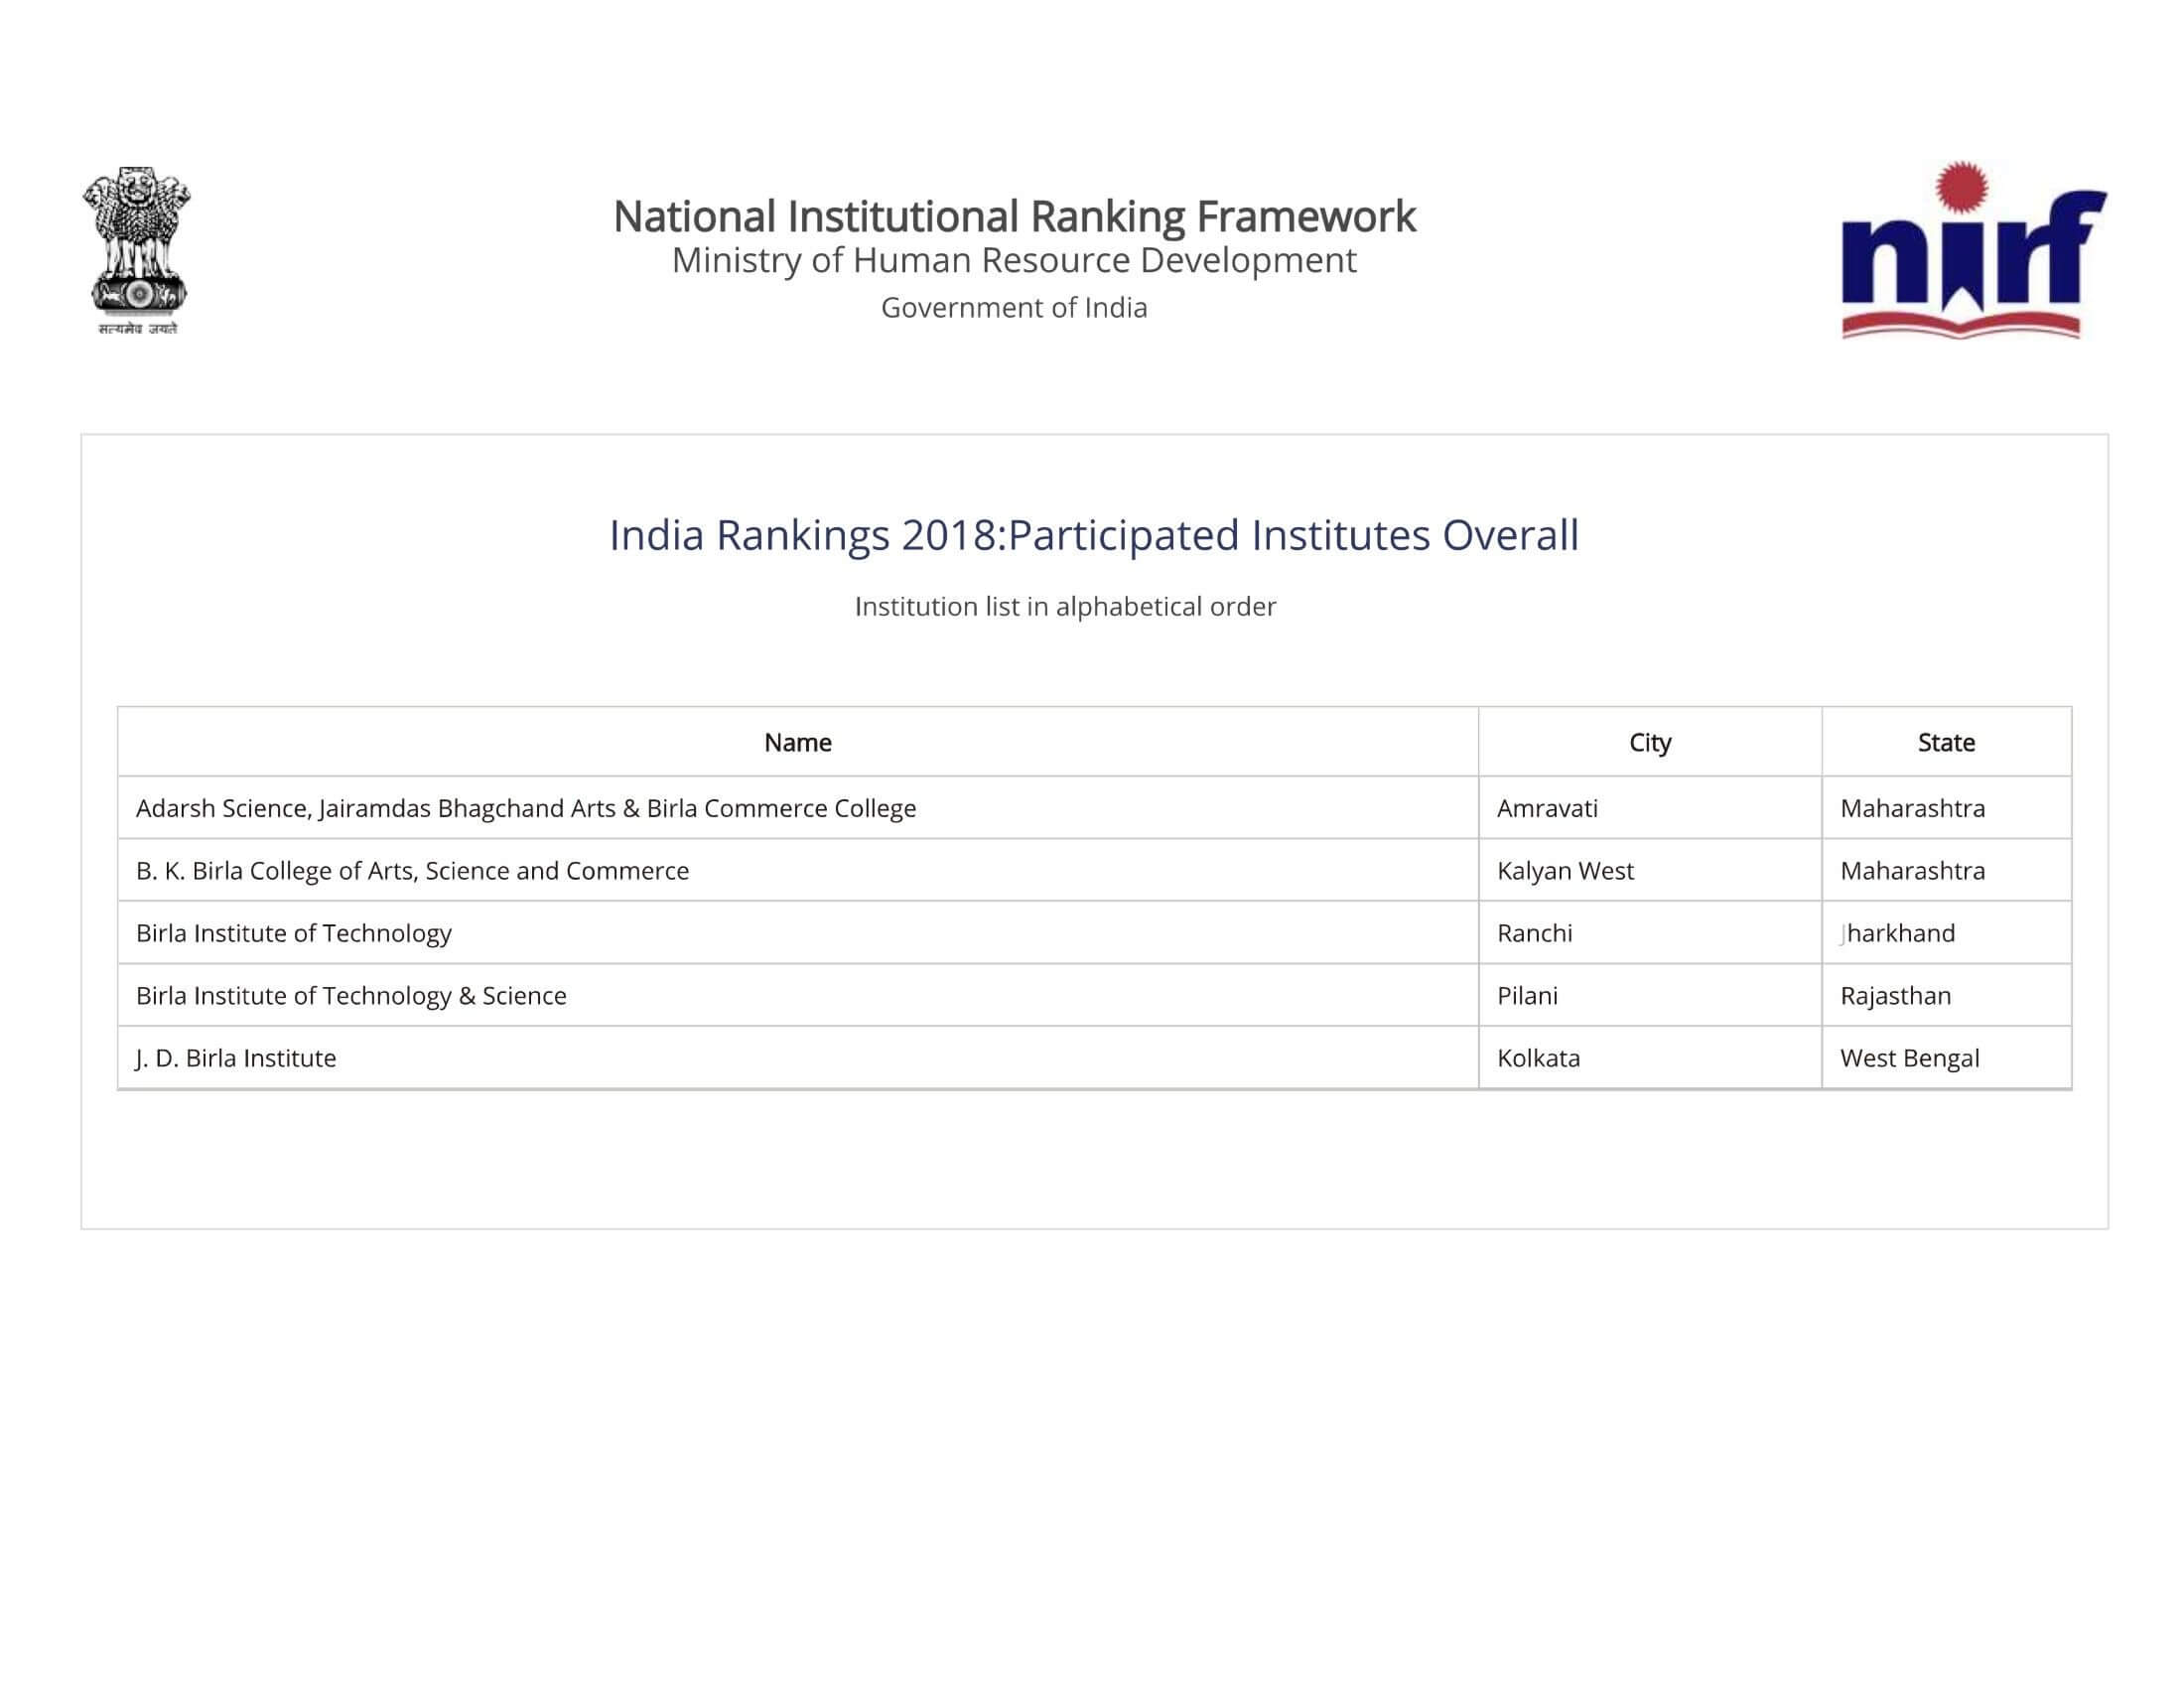Screen dimensions: 2184x1688
Task: Click the National Institutional Ranking Framework heading
Action: [x=1014, y=216]
